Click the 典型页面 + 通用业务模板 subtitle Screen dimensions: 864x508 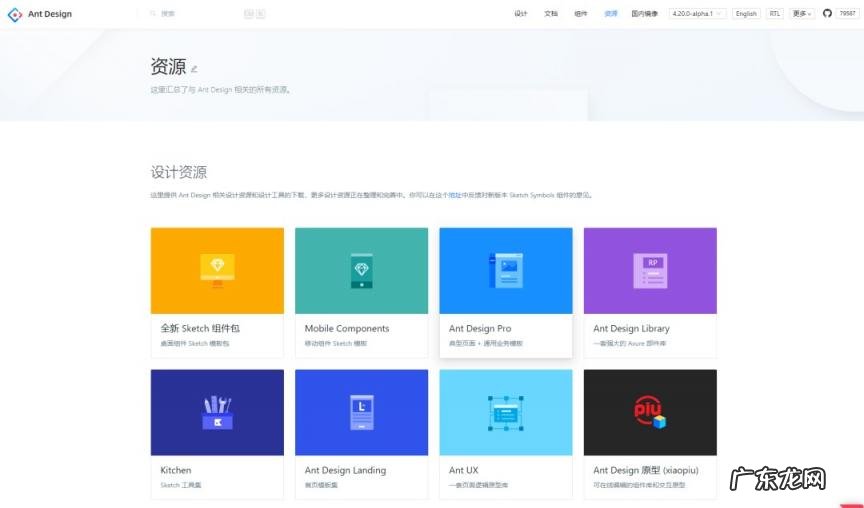[x=485, y=343]
